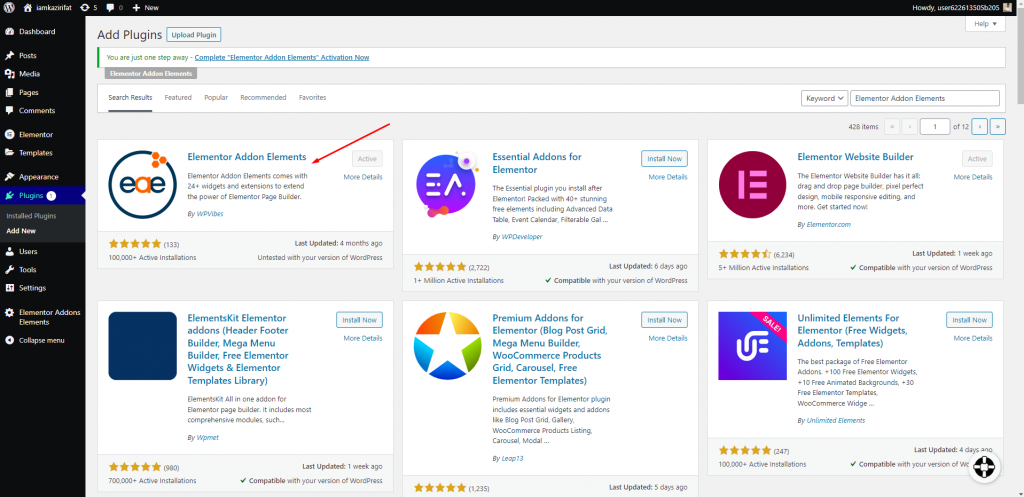
Task: Click the New plus item in admin bar
Action: pos(145,7)
